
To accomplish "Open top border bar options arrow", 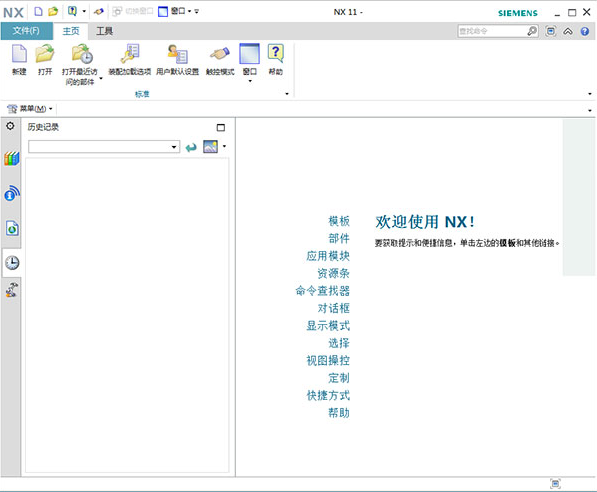I will 590,110.
